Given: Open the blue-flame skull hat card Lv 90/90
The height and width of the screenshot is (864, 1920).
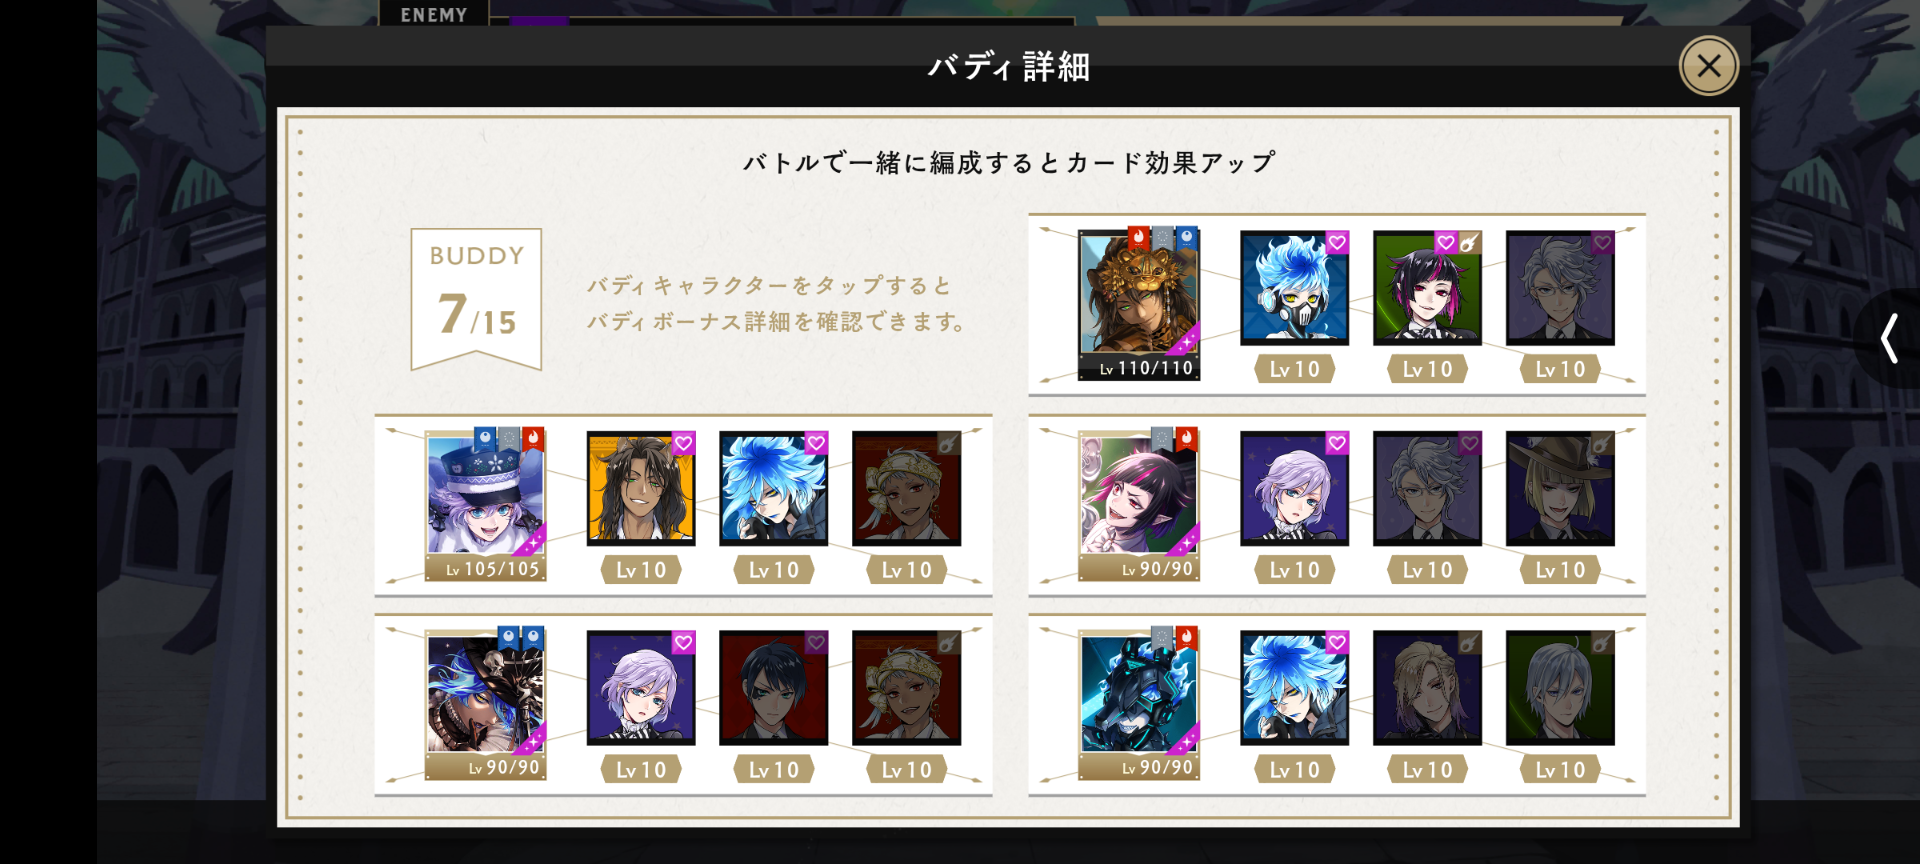Looking at the screenshot, I should 486,705.
